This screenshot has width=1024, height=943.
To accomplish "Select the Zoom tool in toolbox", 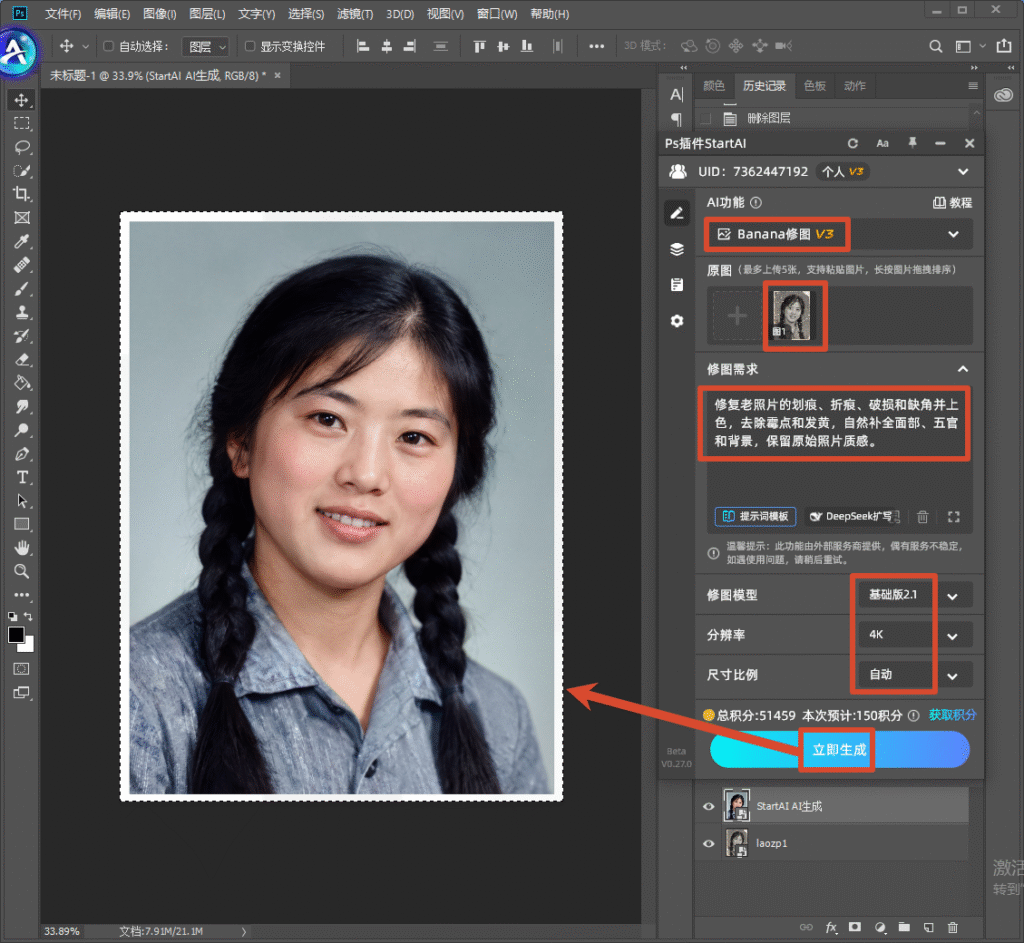I will tap(22, 571).
